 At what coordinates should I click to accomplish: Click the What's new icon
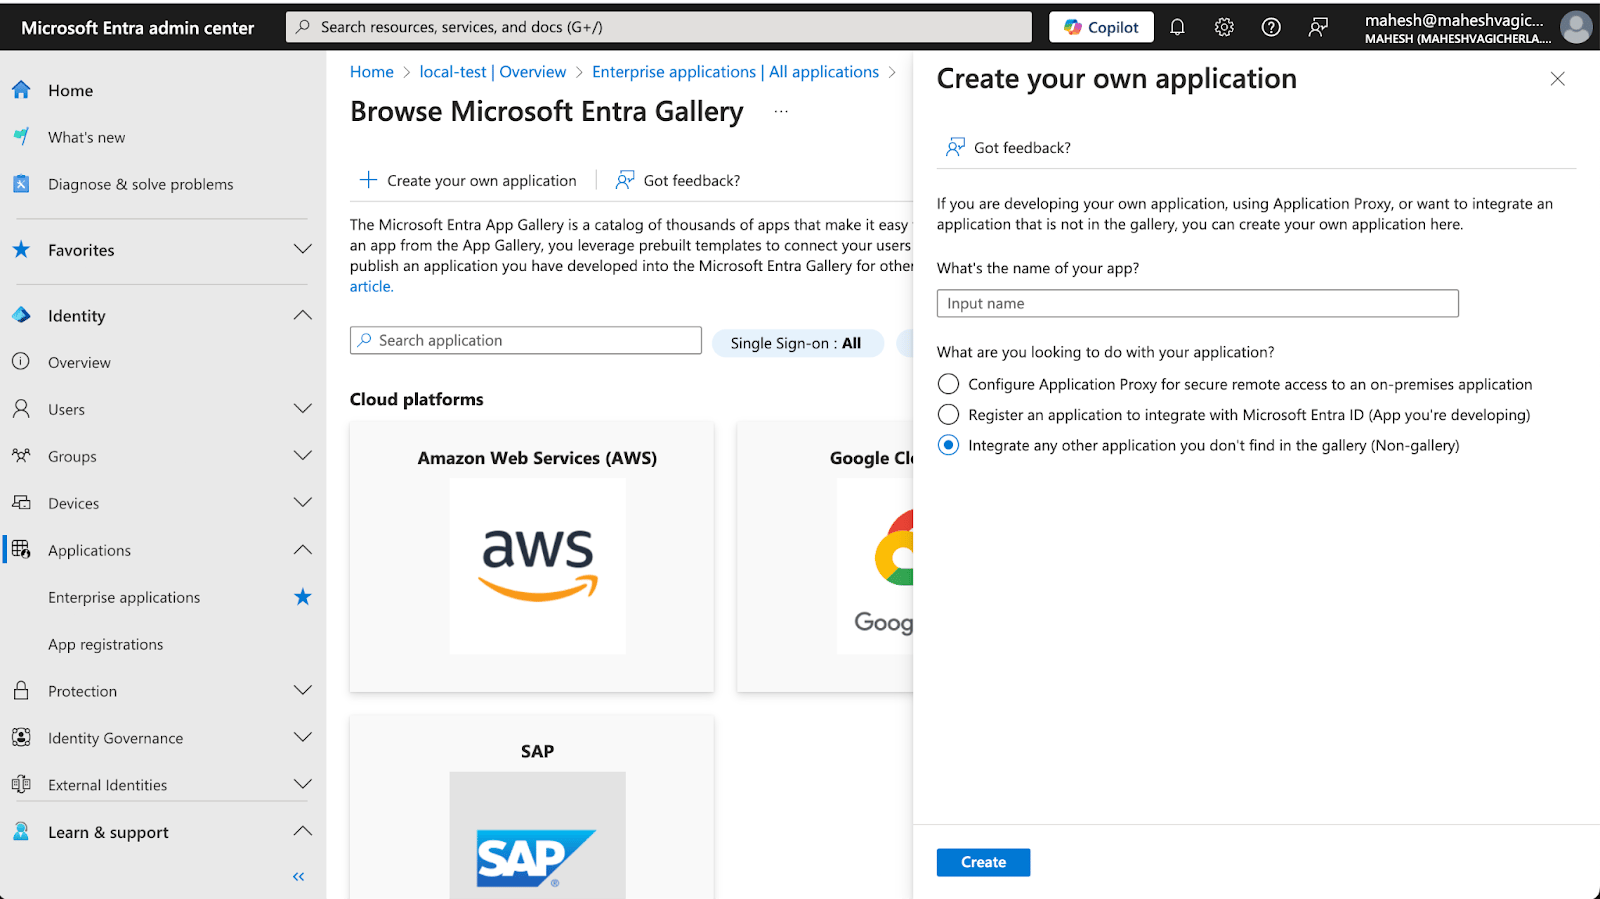(21, 137)
